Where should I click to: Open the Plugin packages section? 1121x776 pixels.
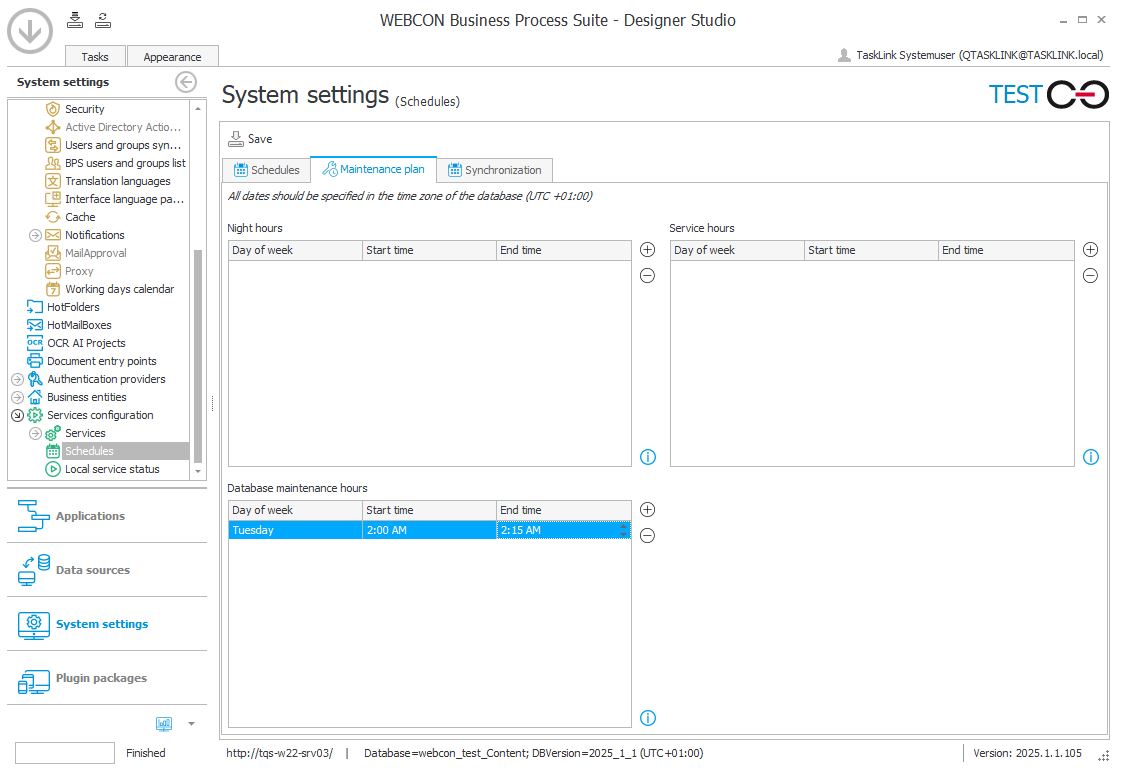[107, 678]
